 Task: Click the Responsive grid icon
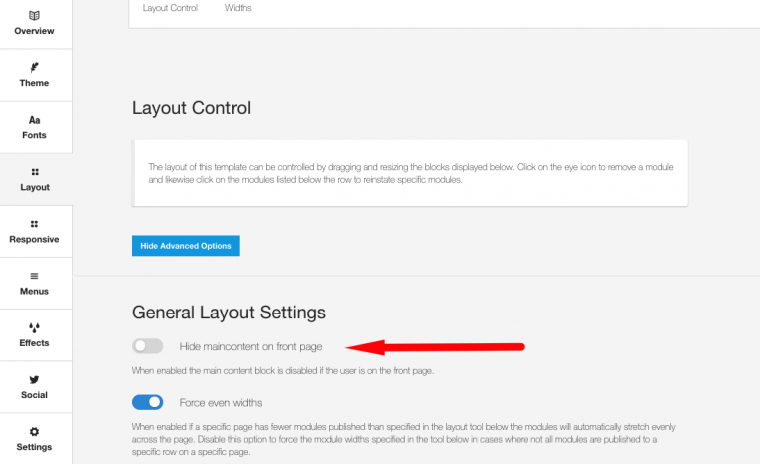pos(35,224)
